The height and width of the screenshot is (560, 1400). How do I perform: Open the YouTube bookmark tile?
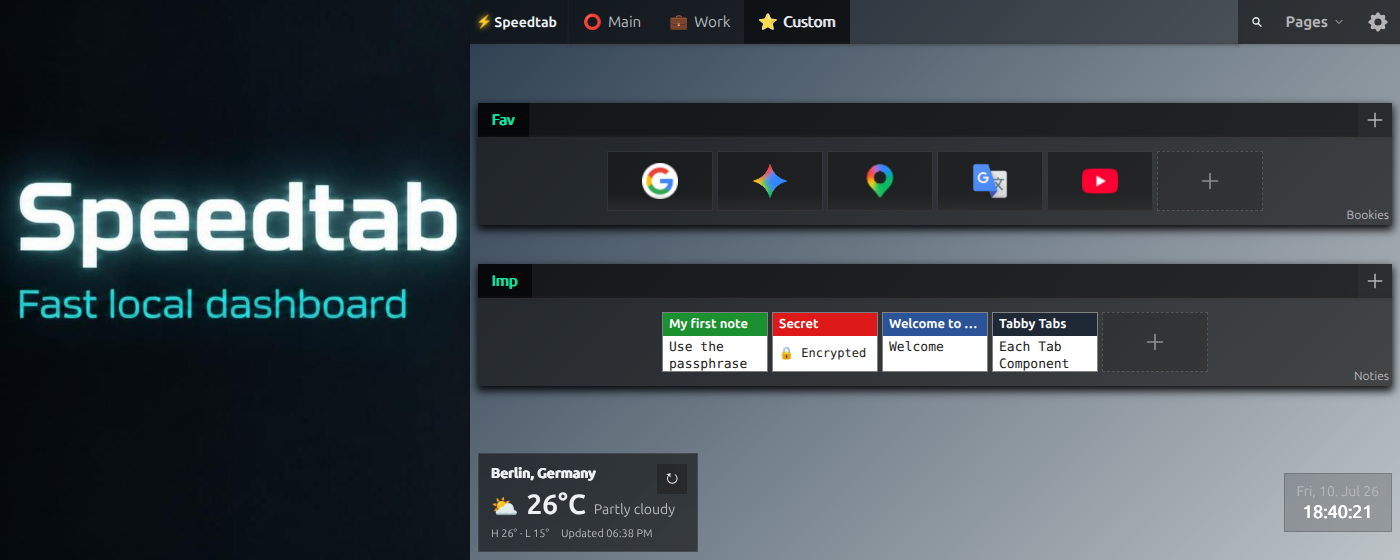click(1100, 181)
